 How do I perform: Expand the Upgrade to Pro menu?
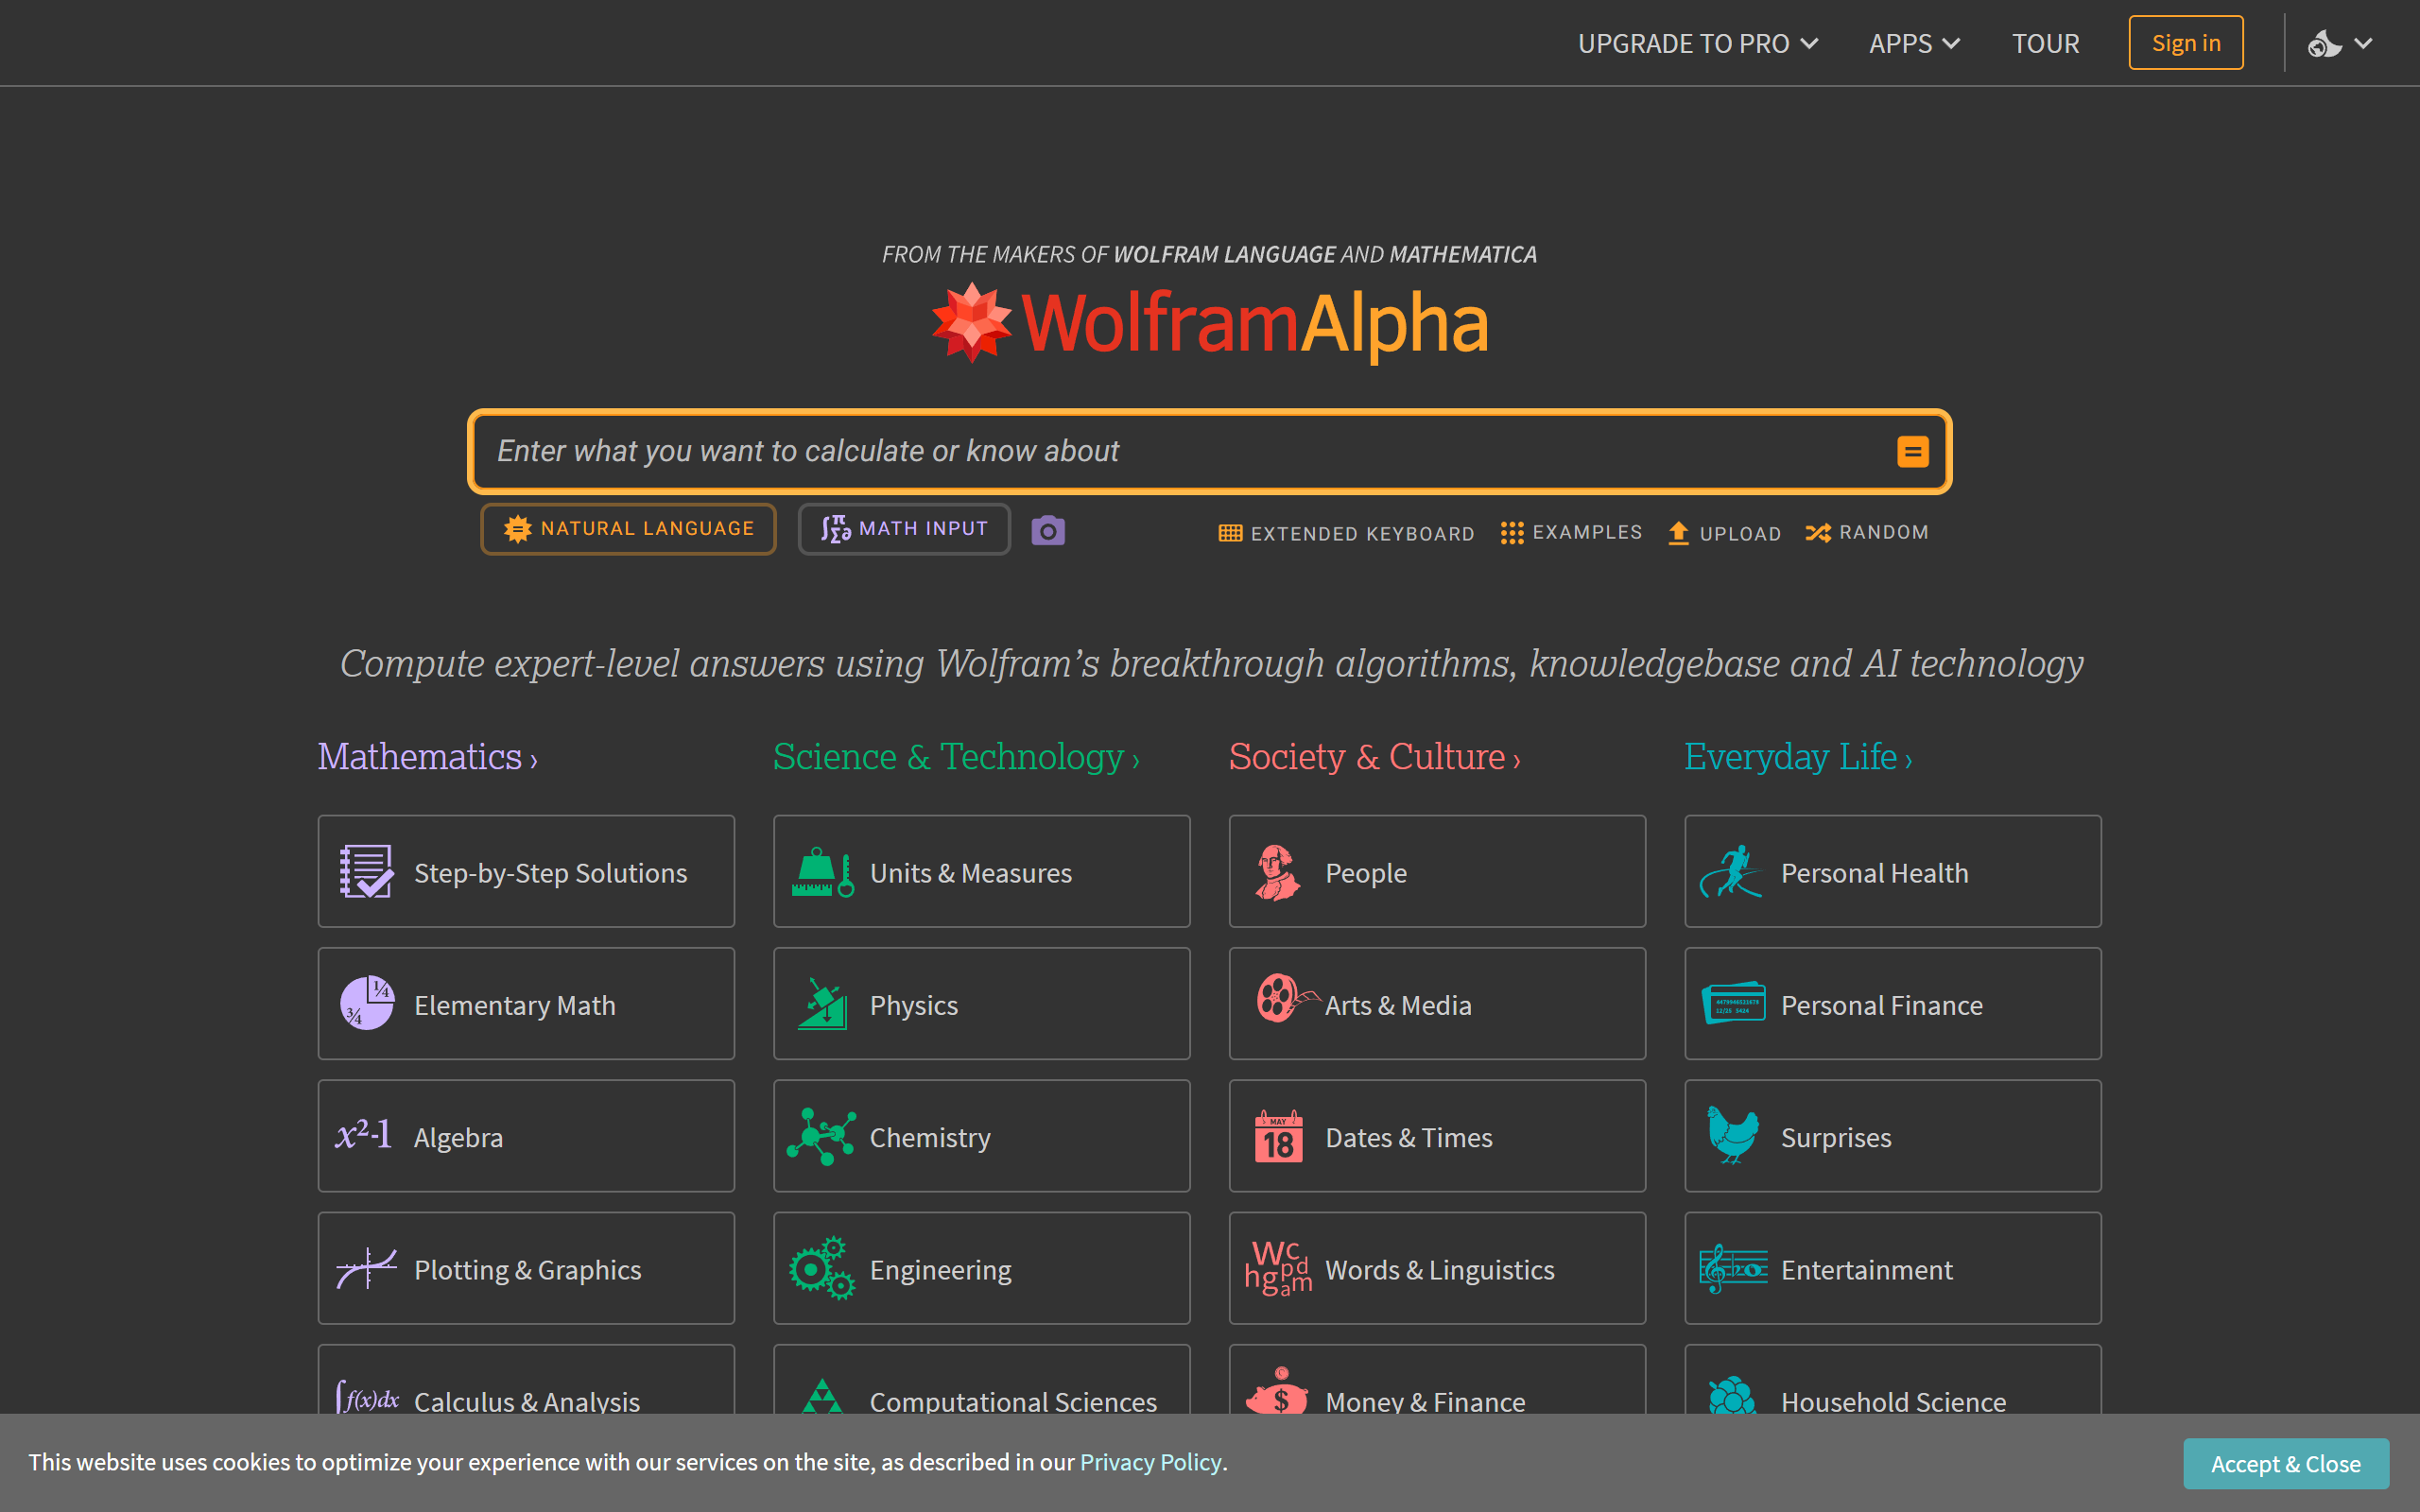coord(1697,43)
